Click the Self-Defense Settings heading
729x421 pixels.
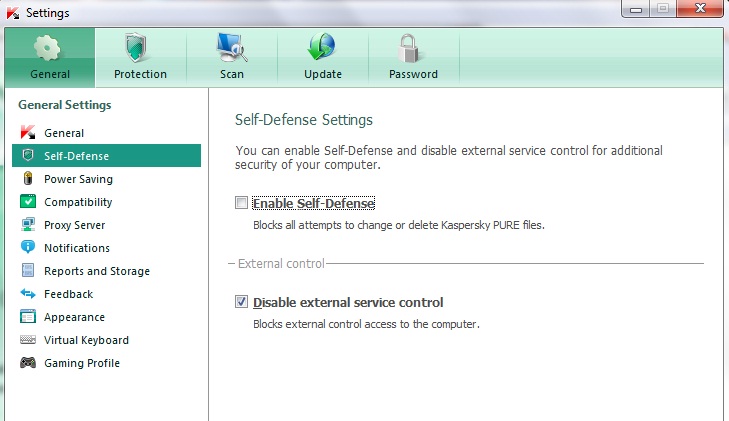[304, 120]
